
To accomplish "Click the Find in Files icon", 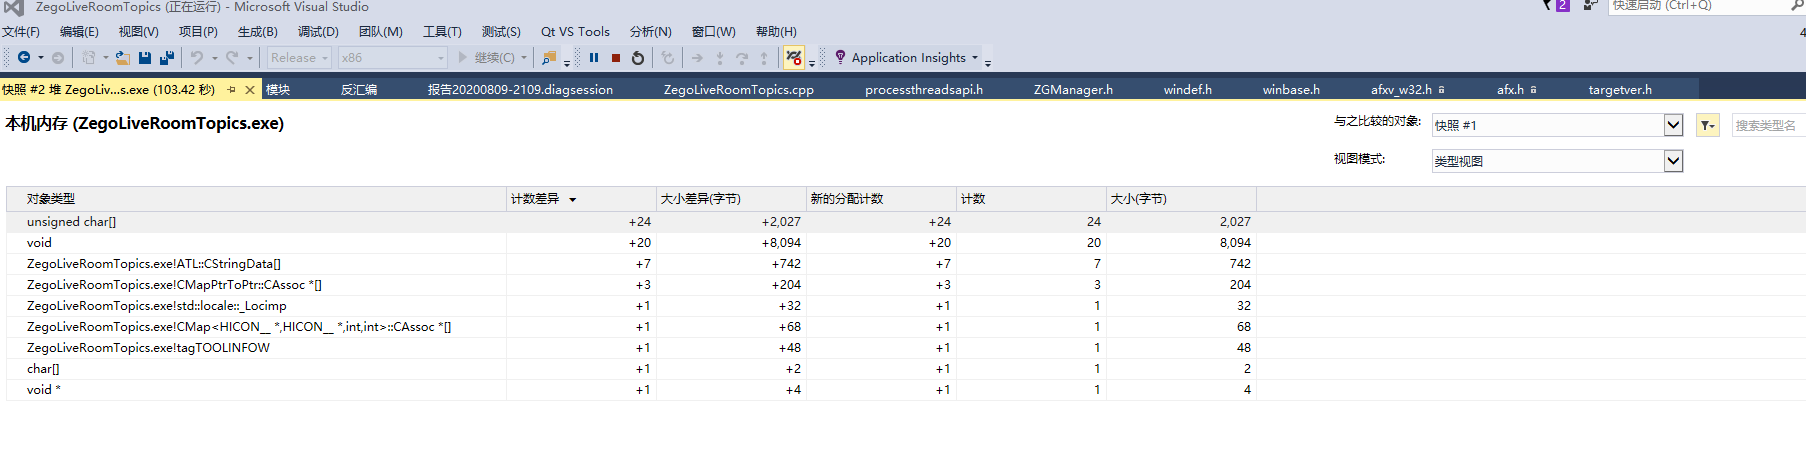I will pyautogui.click(x=549, y=58).
